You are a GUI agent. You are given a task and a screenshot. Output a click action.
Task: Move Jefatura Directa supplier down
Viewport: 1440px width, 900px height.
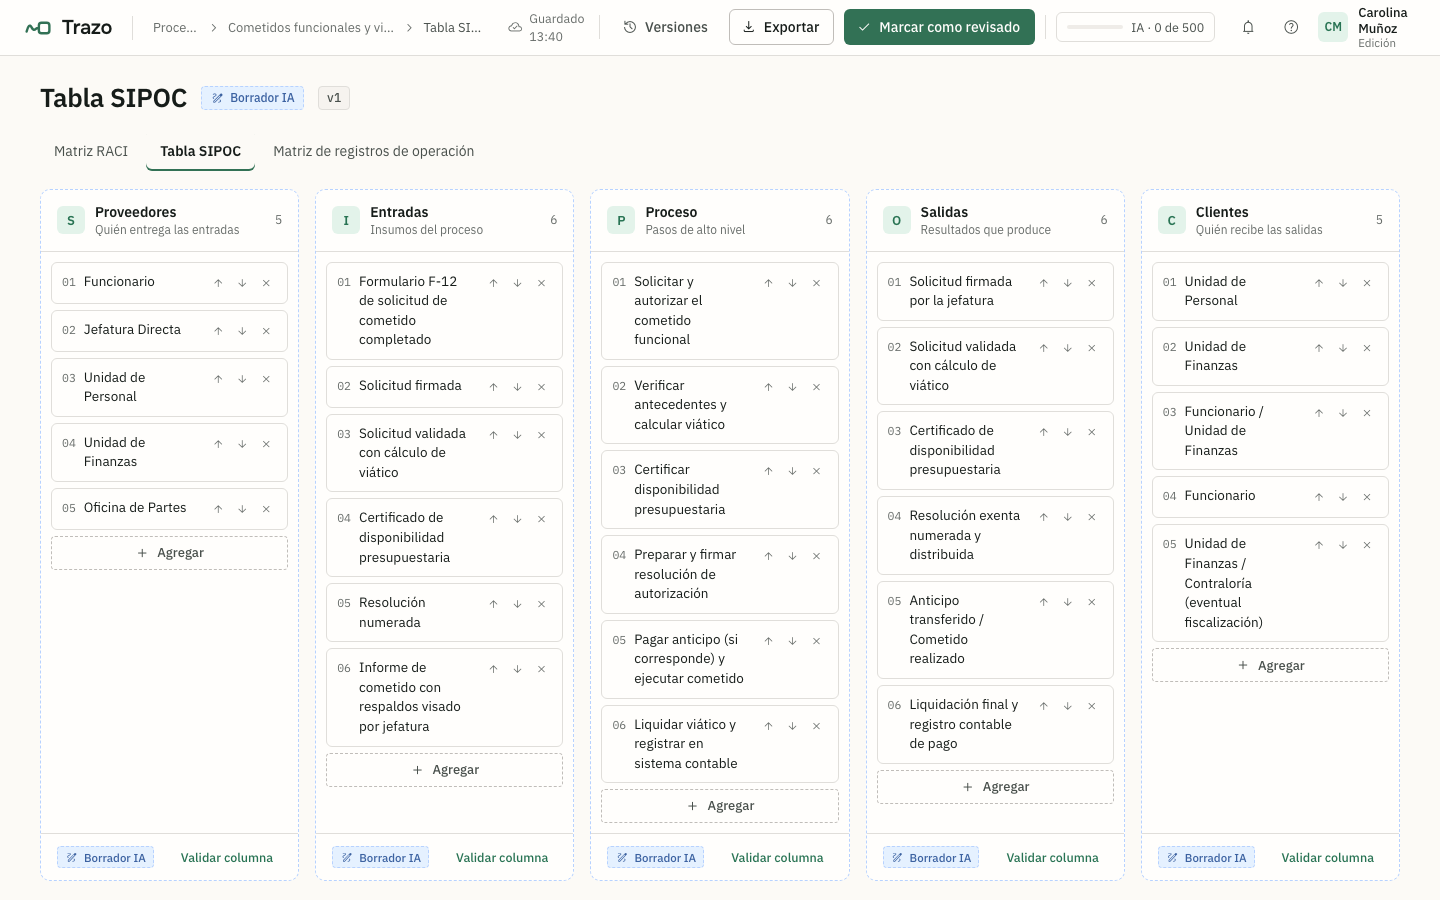pyautogui.click(x=242, y=331)
